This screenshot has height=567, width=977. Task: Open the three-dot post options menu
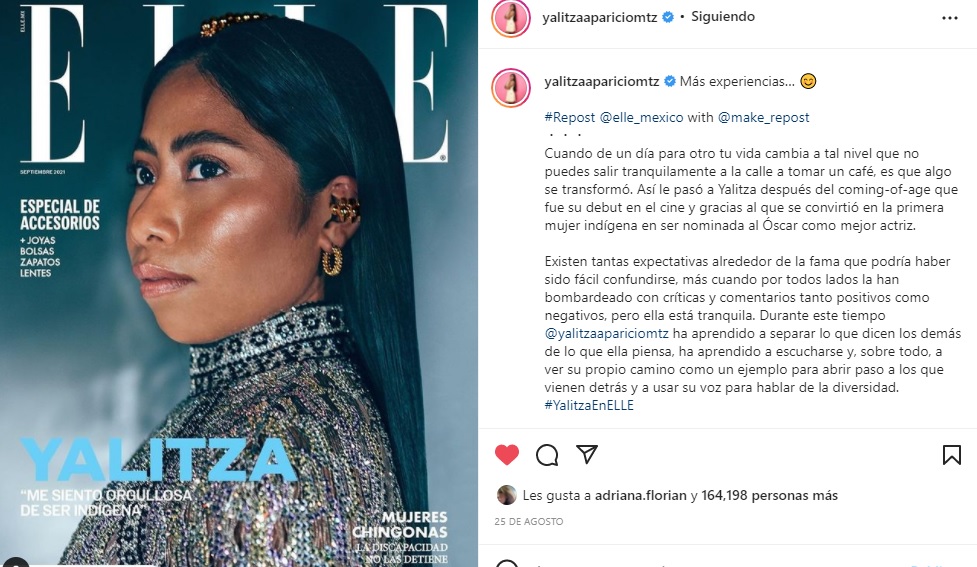[950, 18]
